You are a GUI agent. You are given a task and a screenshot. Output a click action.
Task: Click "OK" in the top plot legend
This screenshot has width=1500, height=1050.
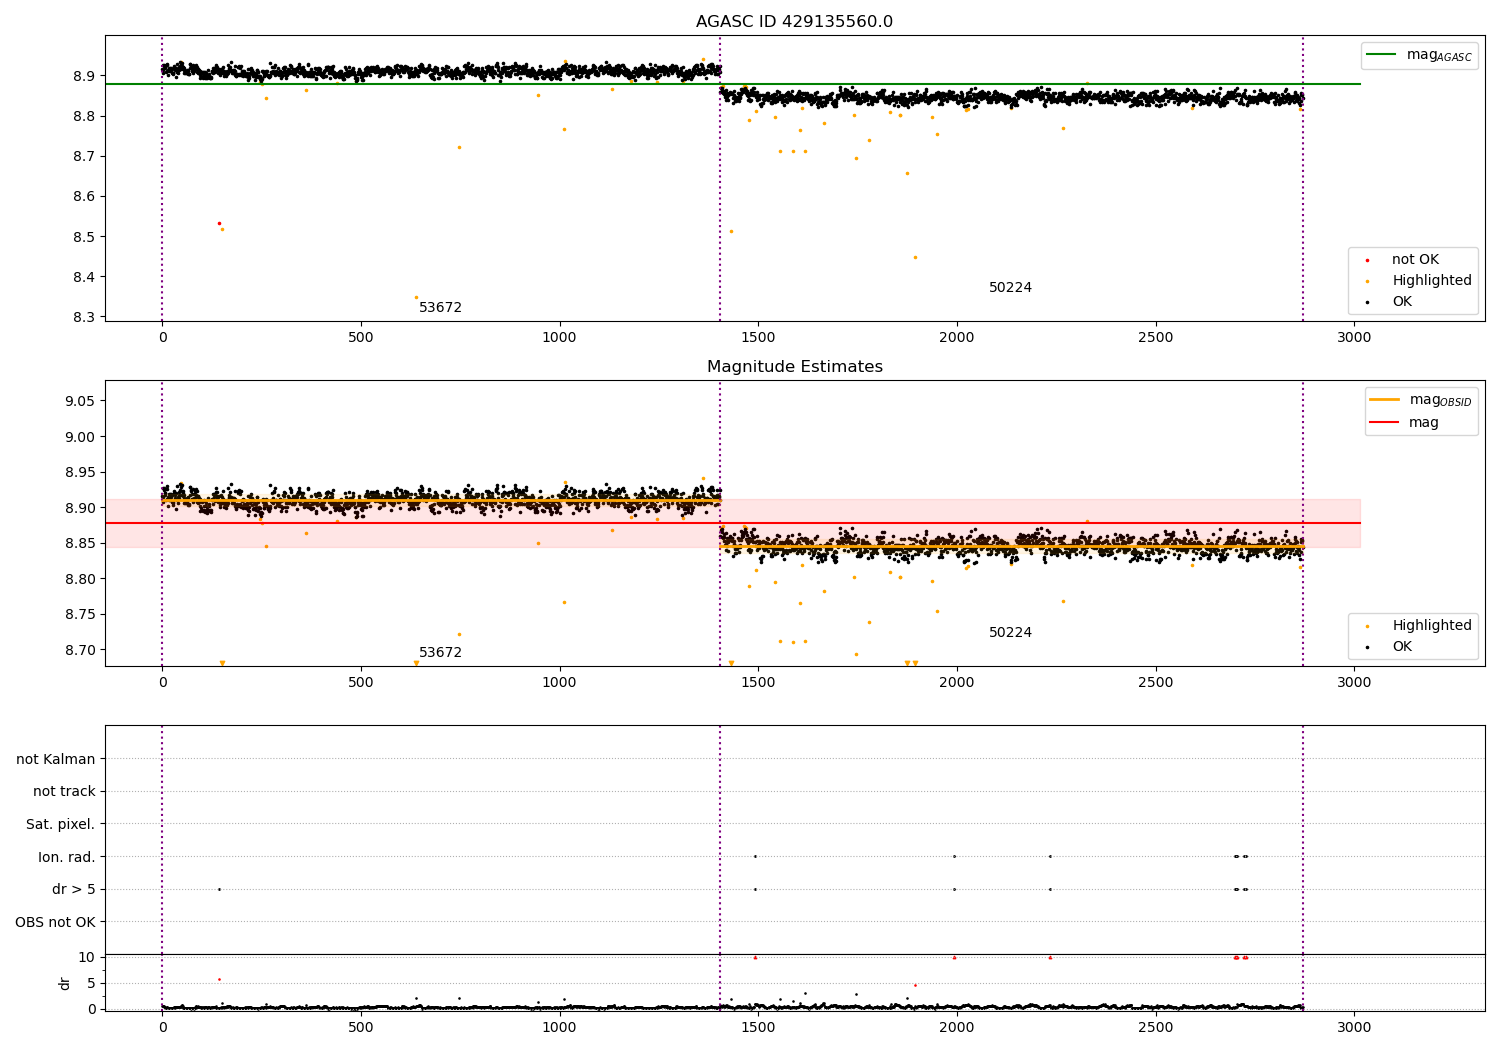pyautogui.click(x=1402, y=302)
